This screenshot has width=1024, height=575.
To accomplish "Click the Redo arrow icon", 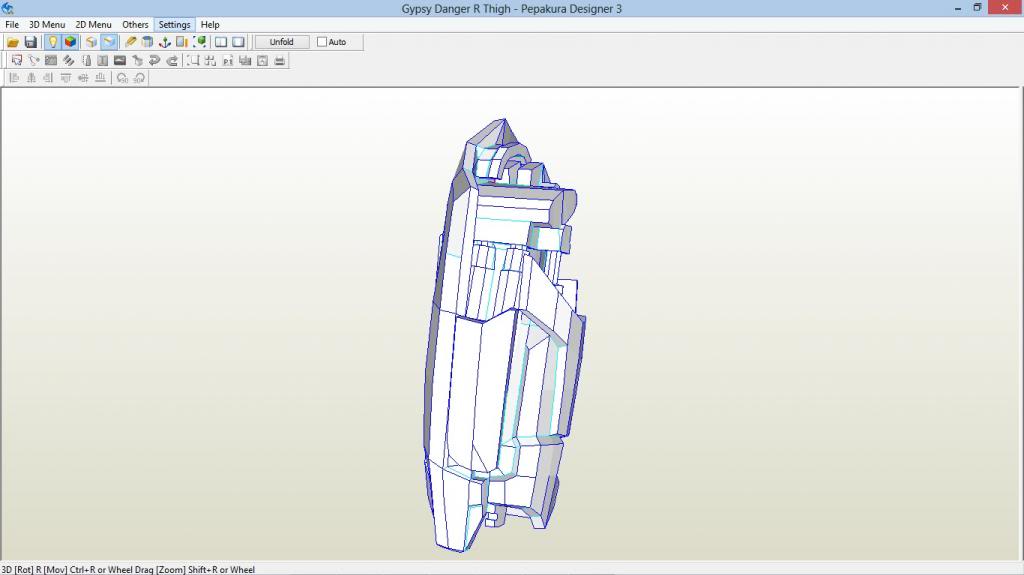I will click(172, 61).
